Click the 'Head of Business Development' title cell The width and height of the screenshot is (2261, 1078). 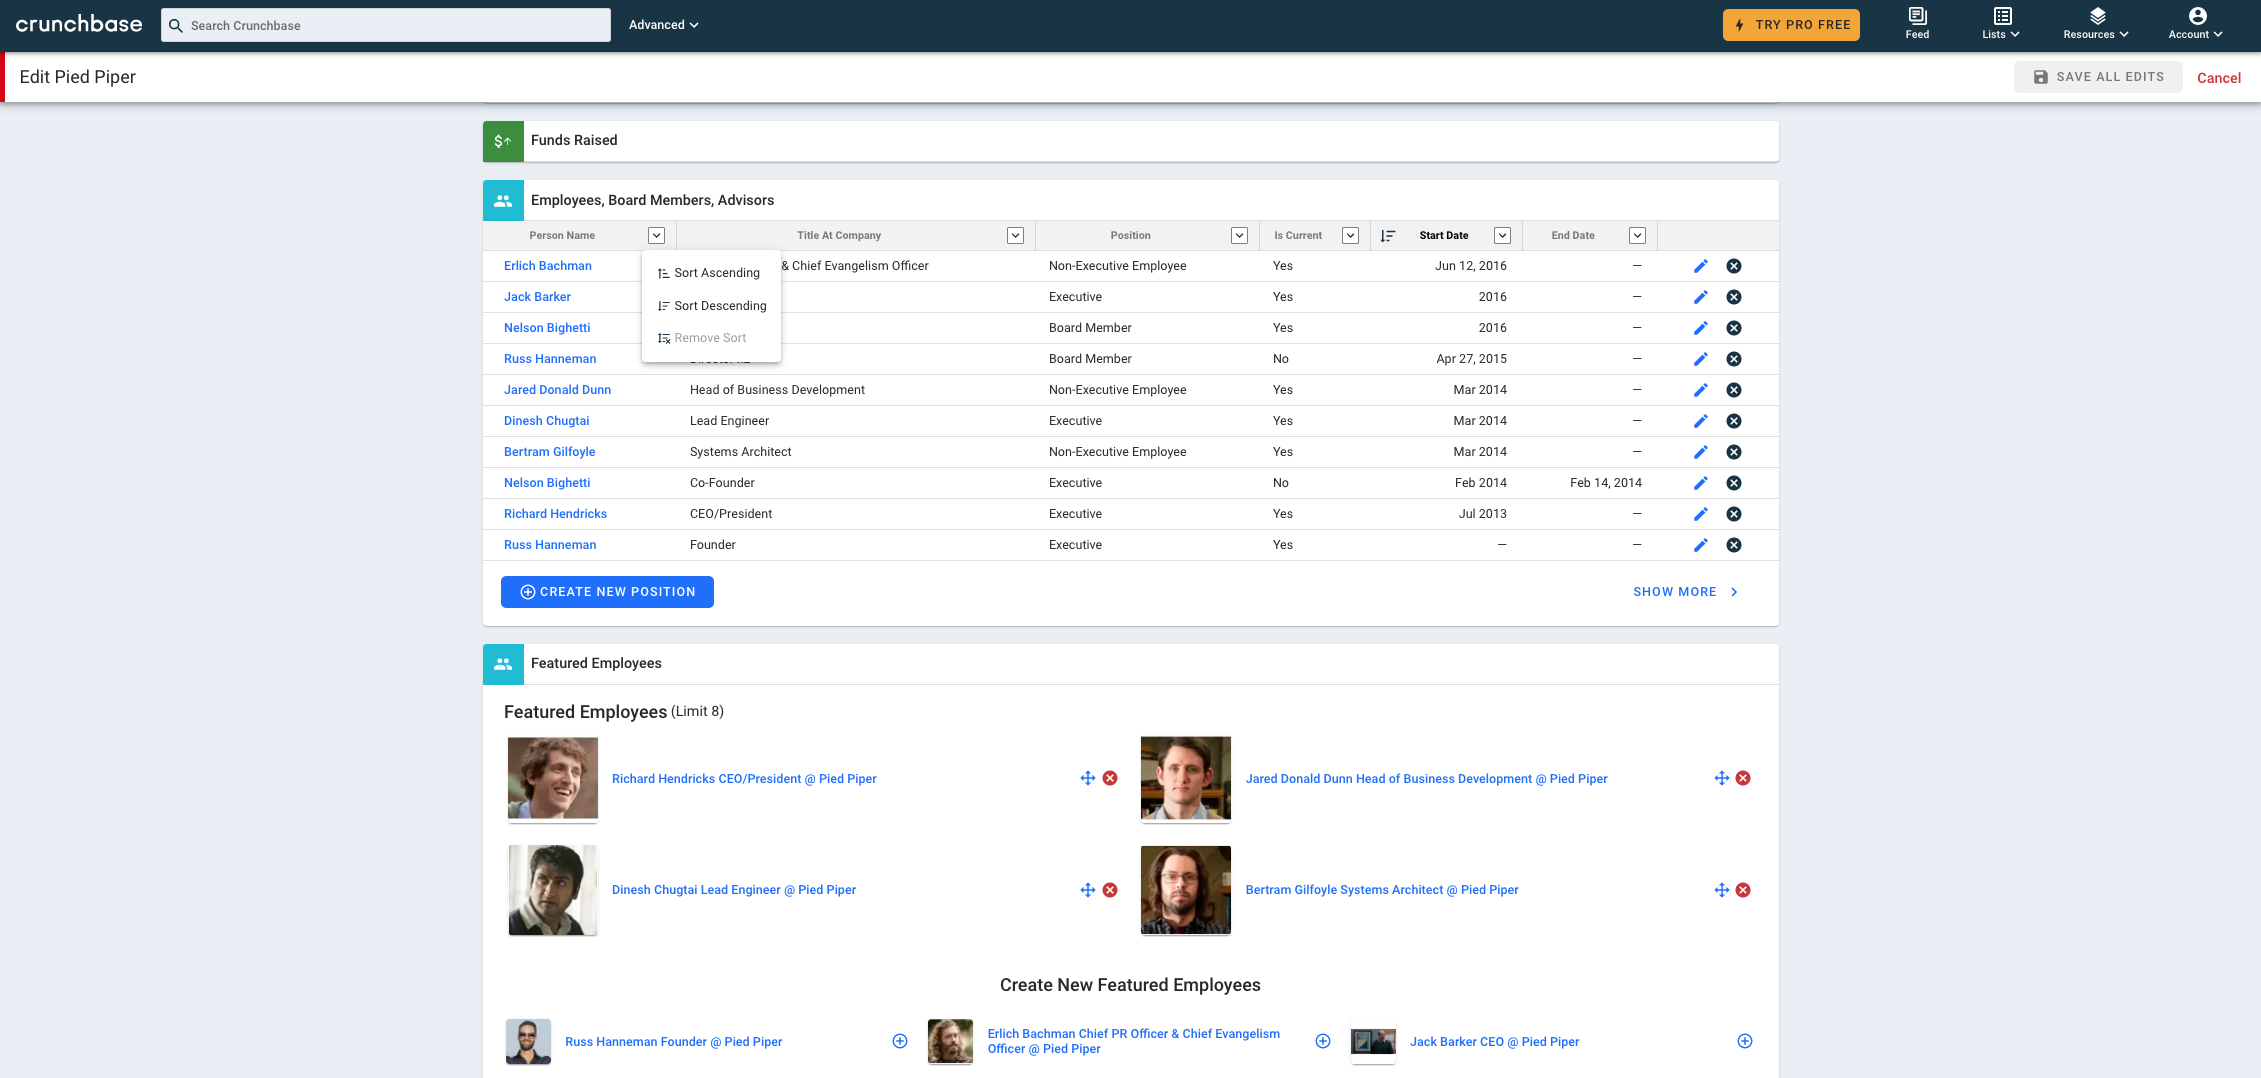[777, 390]
